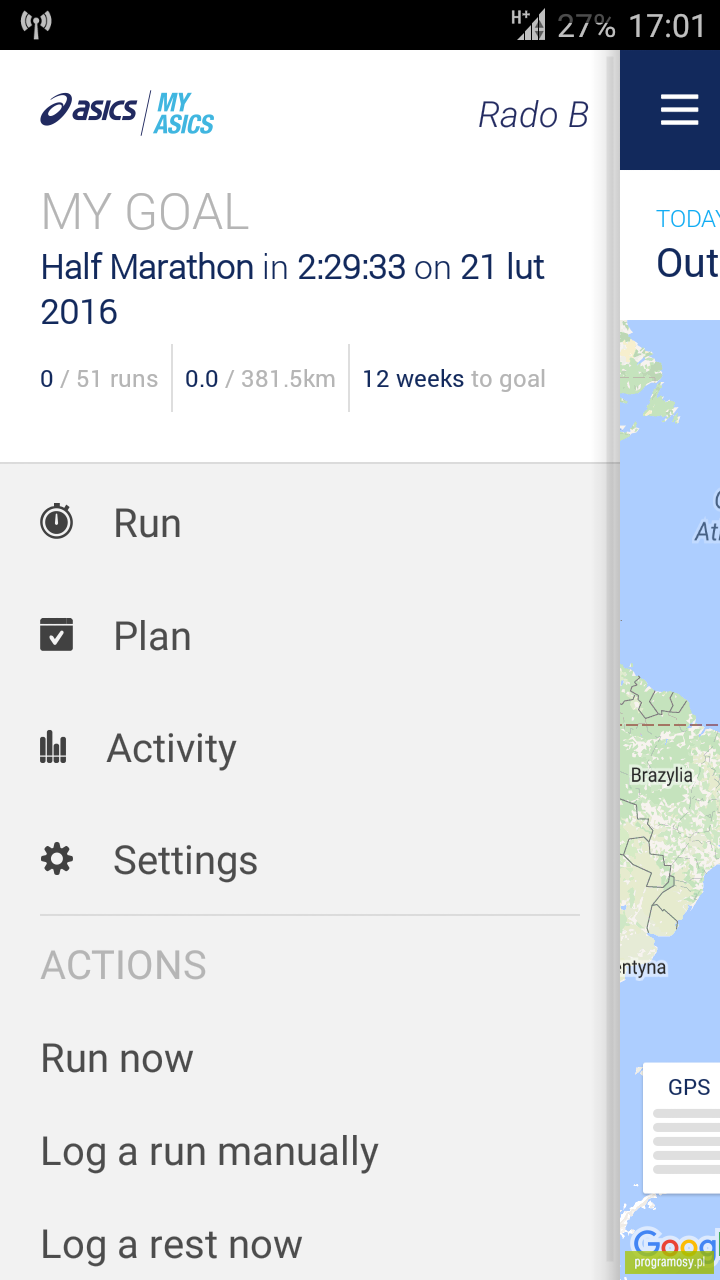Open the Settings menu item
Screen dimensions: 720x1280
(310, 860)
